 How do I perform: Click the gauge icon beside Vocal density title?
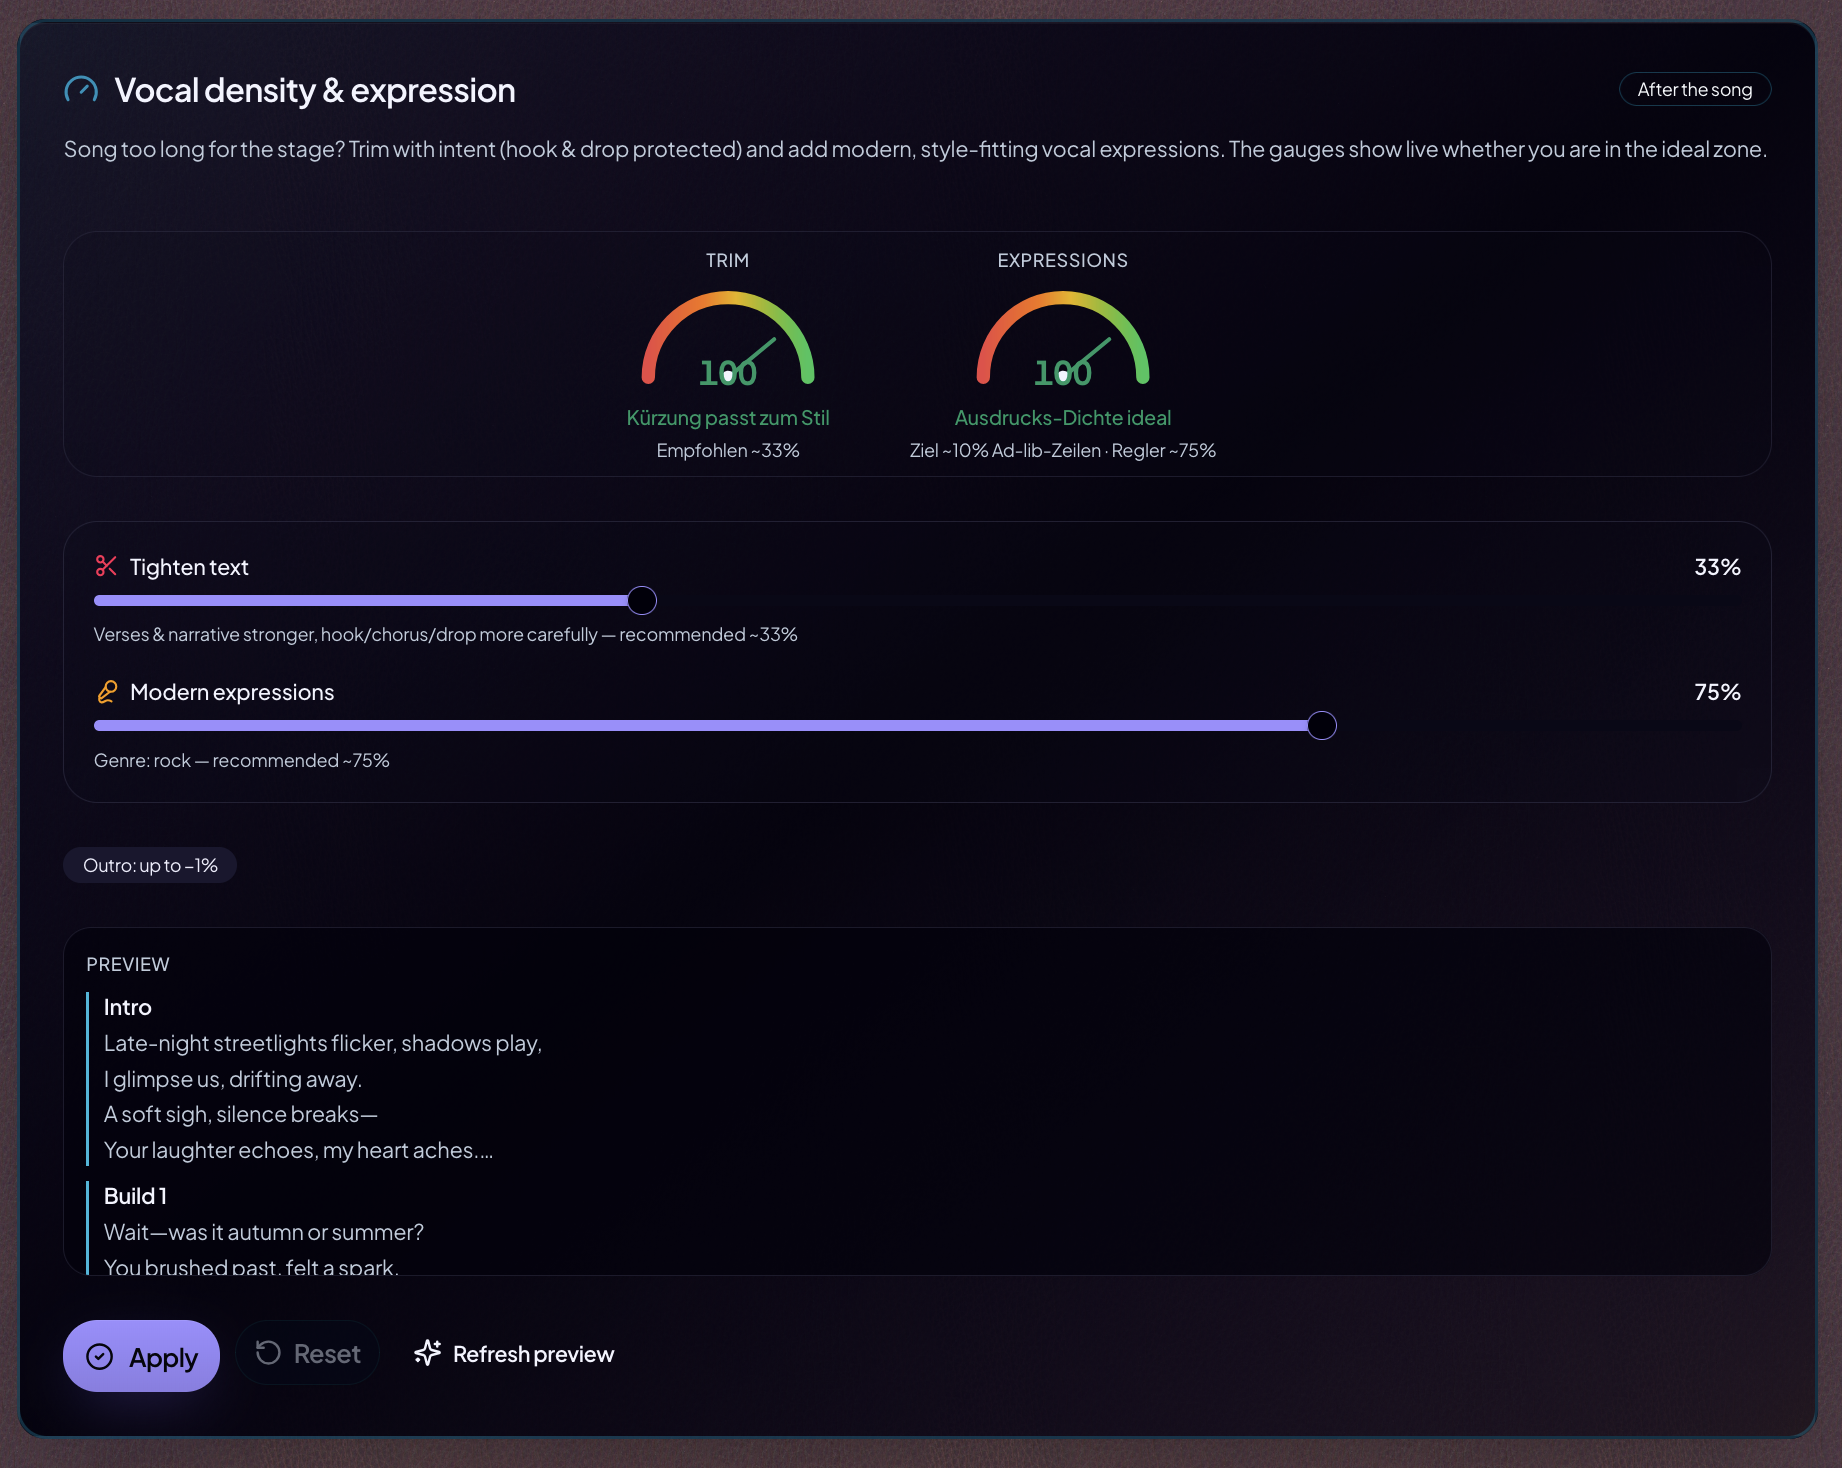81,90
